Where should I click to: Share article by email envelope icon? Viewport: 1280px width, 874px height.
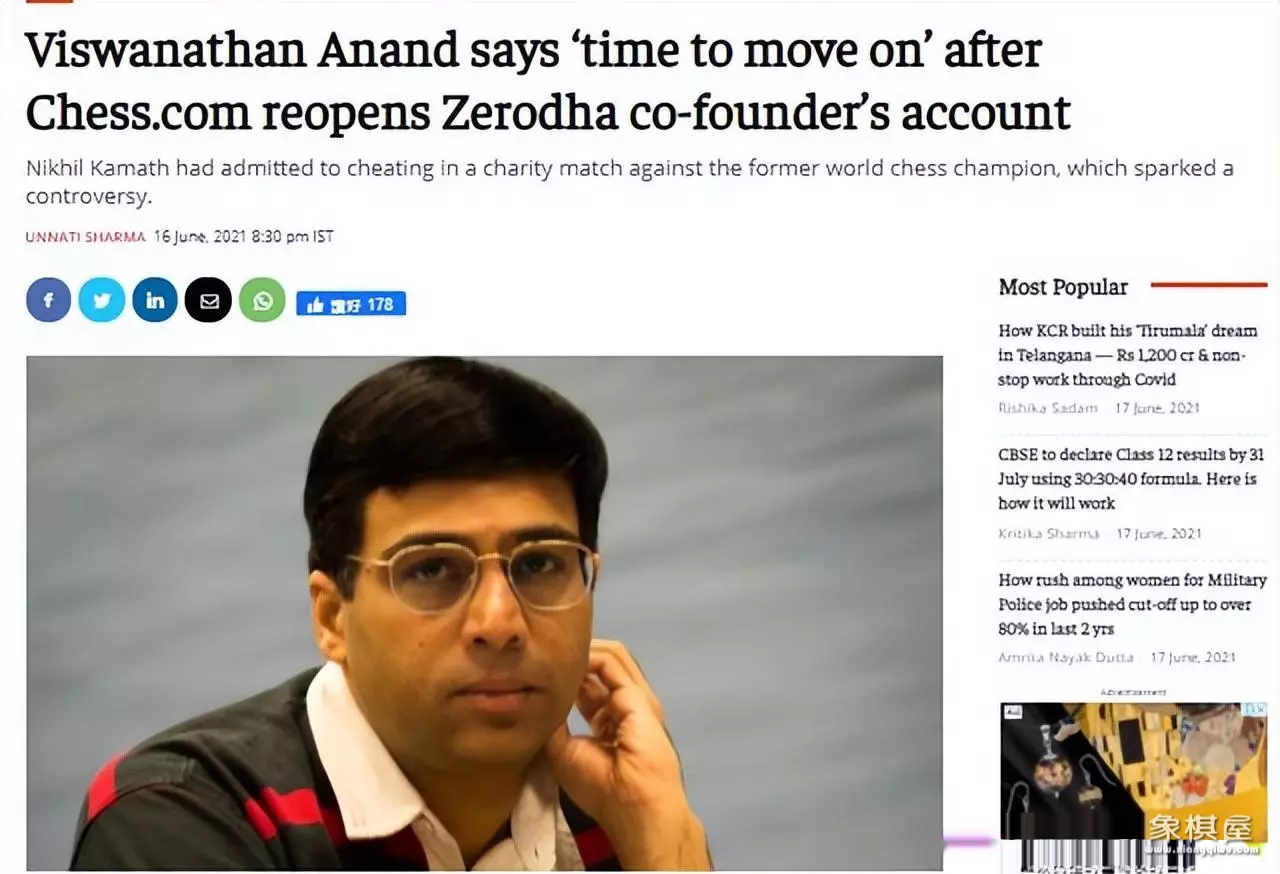click(x=208, y=300)
